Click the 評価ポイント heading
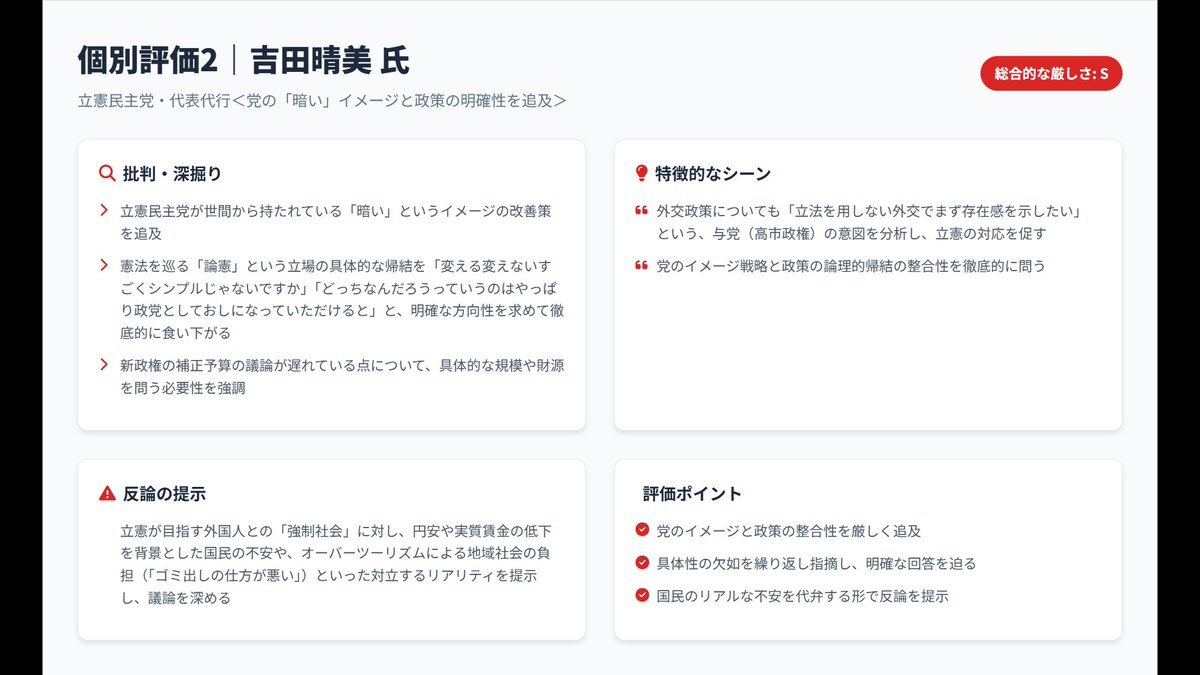The image size is (1200, 675). 692,494
